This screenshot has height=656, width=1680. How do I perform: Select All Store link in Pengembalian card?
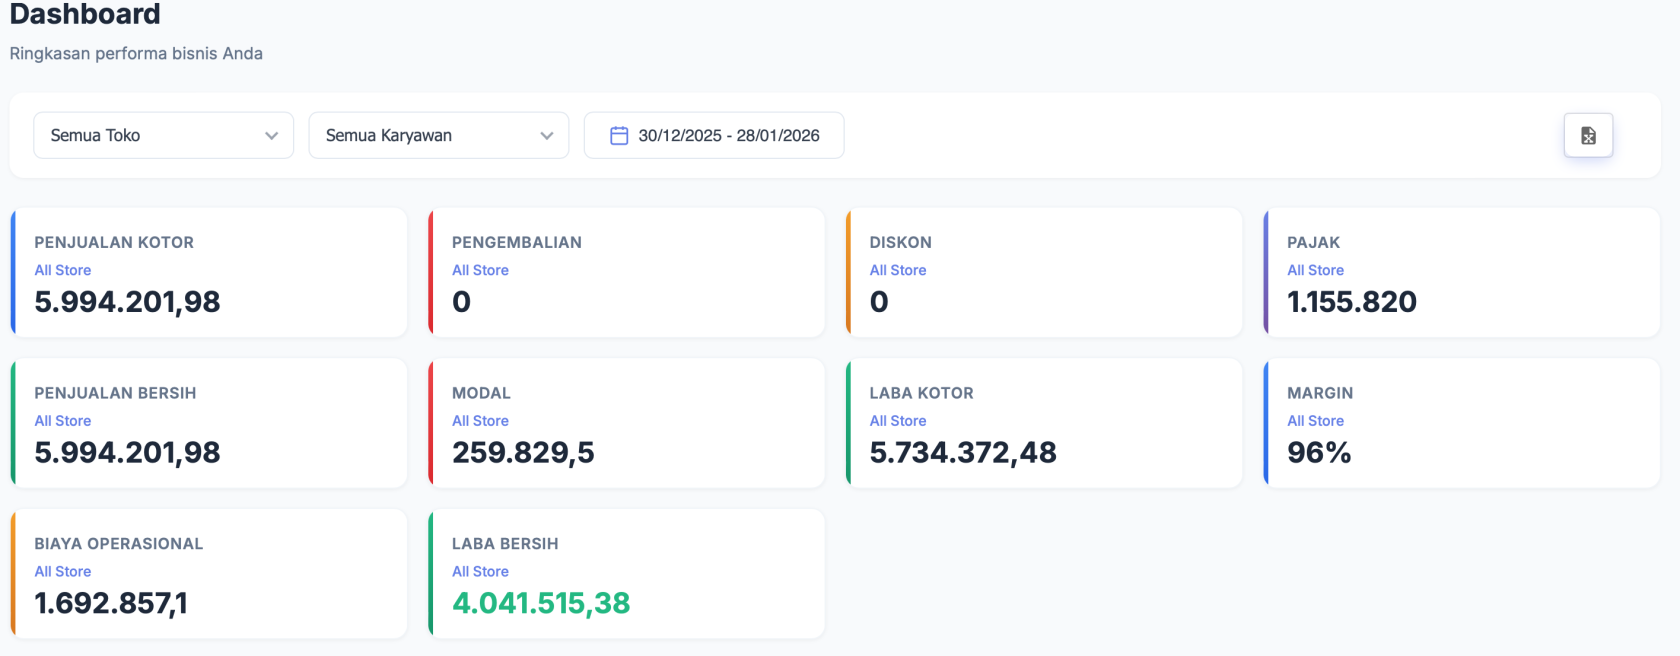click(x=480, y=270)
